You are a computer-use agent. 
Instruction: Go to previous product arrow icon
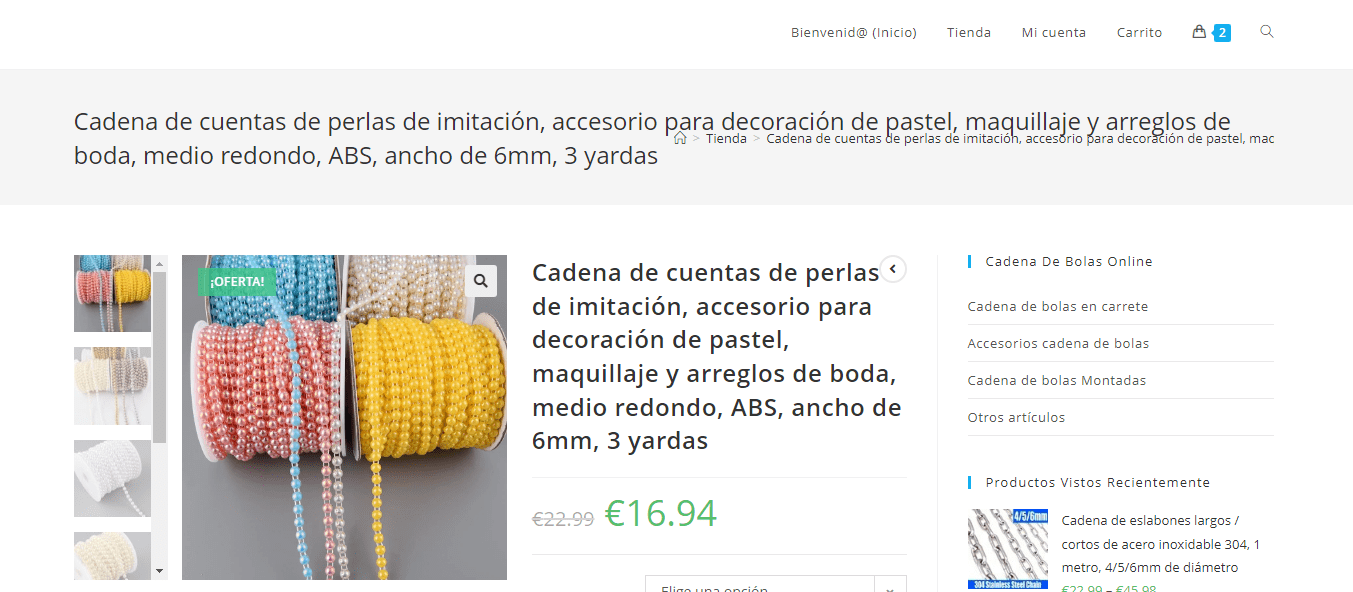893,269
